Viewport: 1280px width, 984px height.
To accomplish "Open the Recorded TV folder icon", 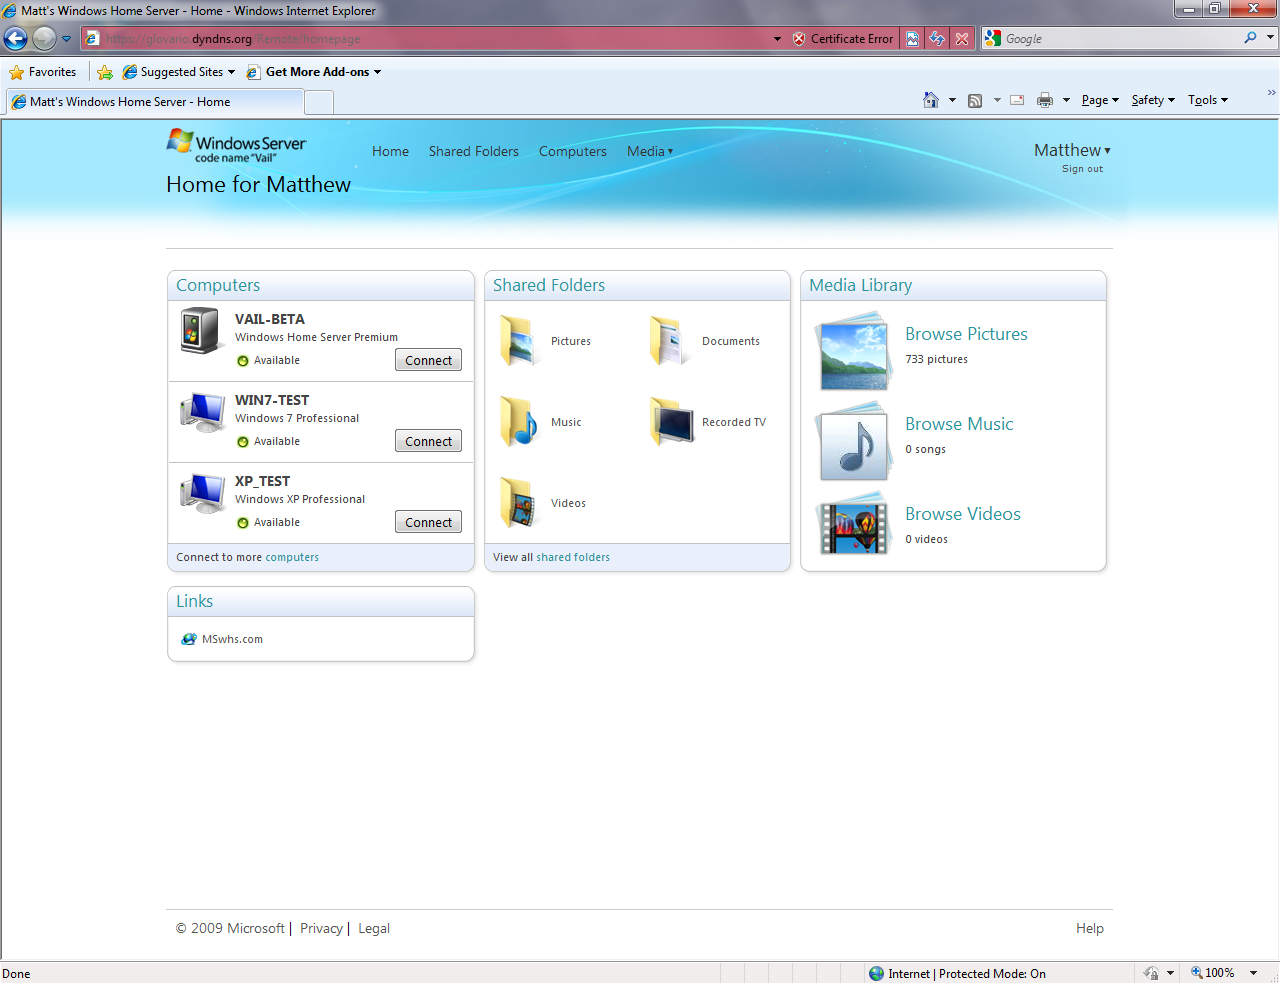I will tap(671, 422).
